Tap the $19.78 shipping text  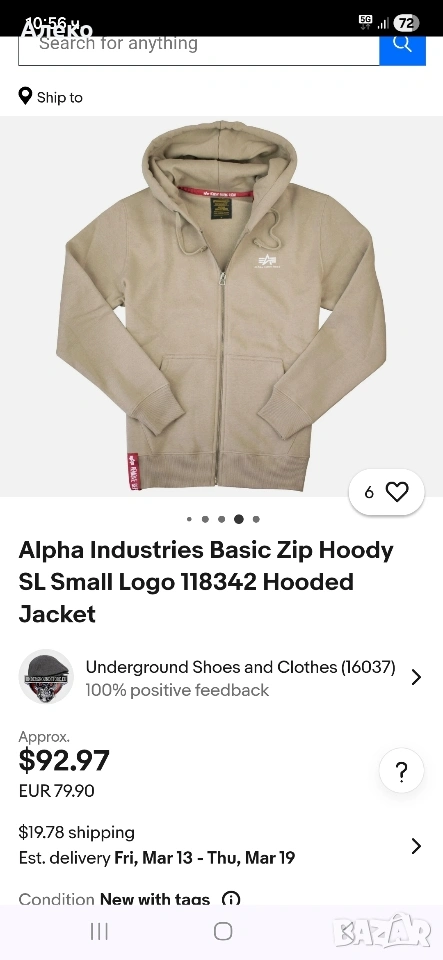(76, 833)
